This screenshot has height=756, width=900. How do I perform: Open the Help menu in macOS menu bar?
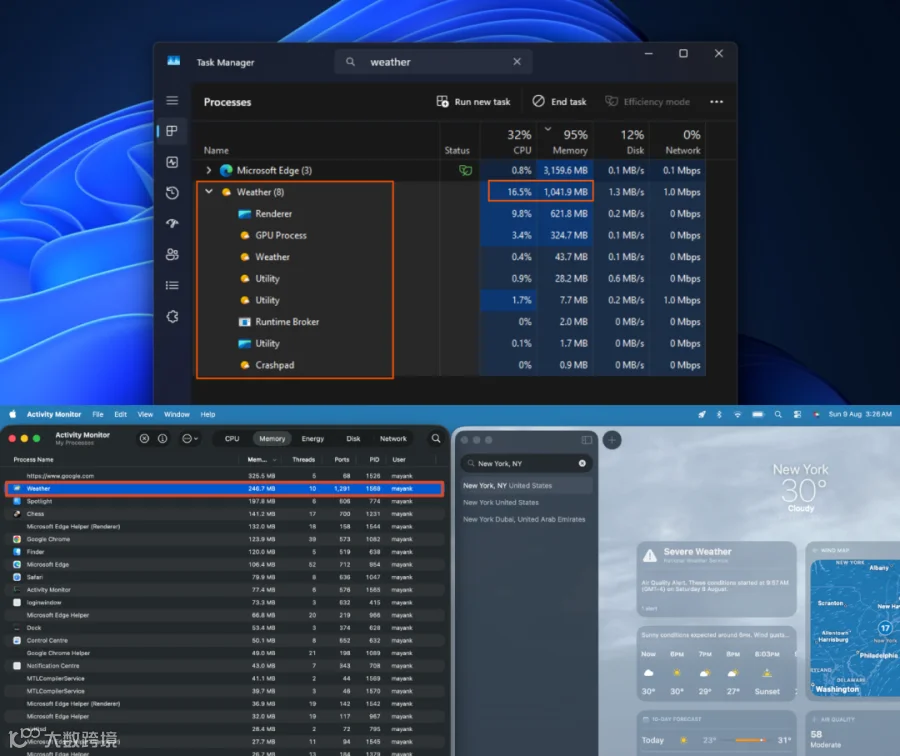click(208, 414)
